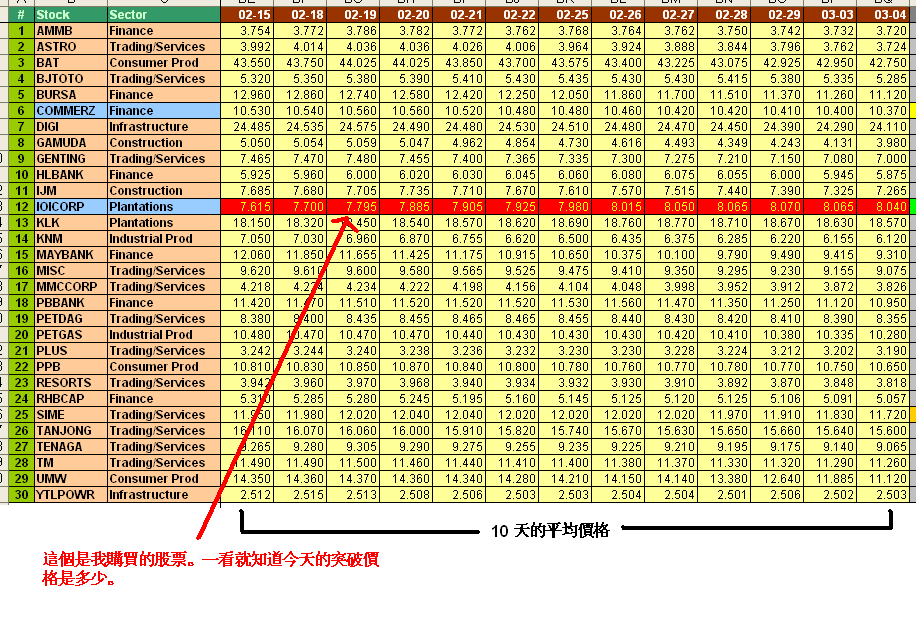Click the "#" header cell

point(20,15)
